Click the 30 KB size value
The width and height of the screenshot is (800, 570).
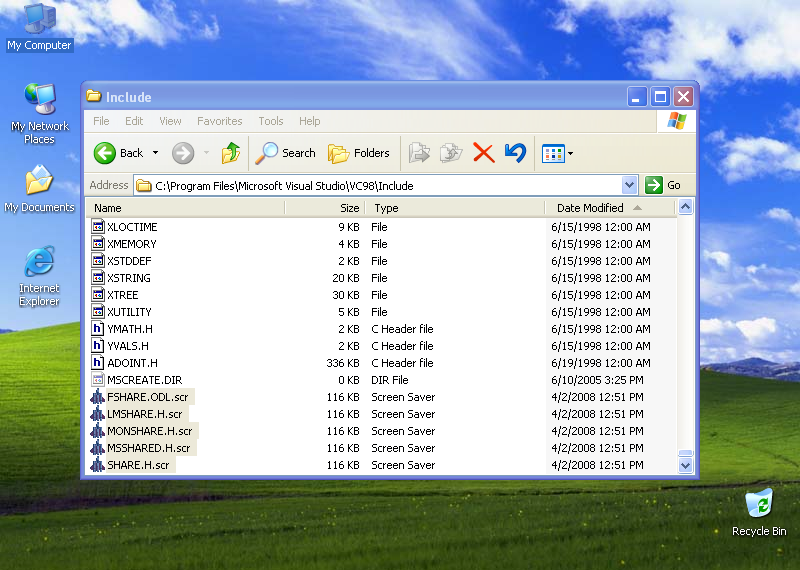(346, 295)
